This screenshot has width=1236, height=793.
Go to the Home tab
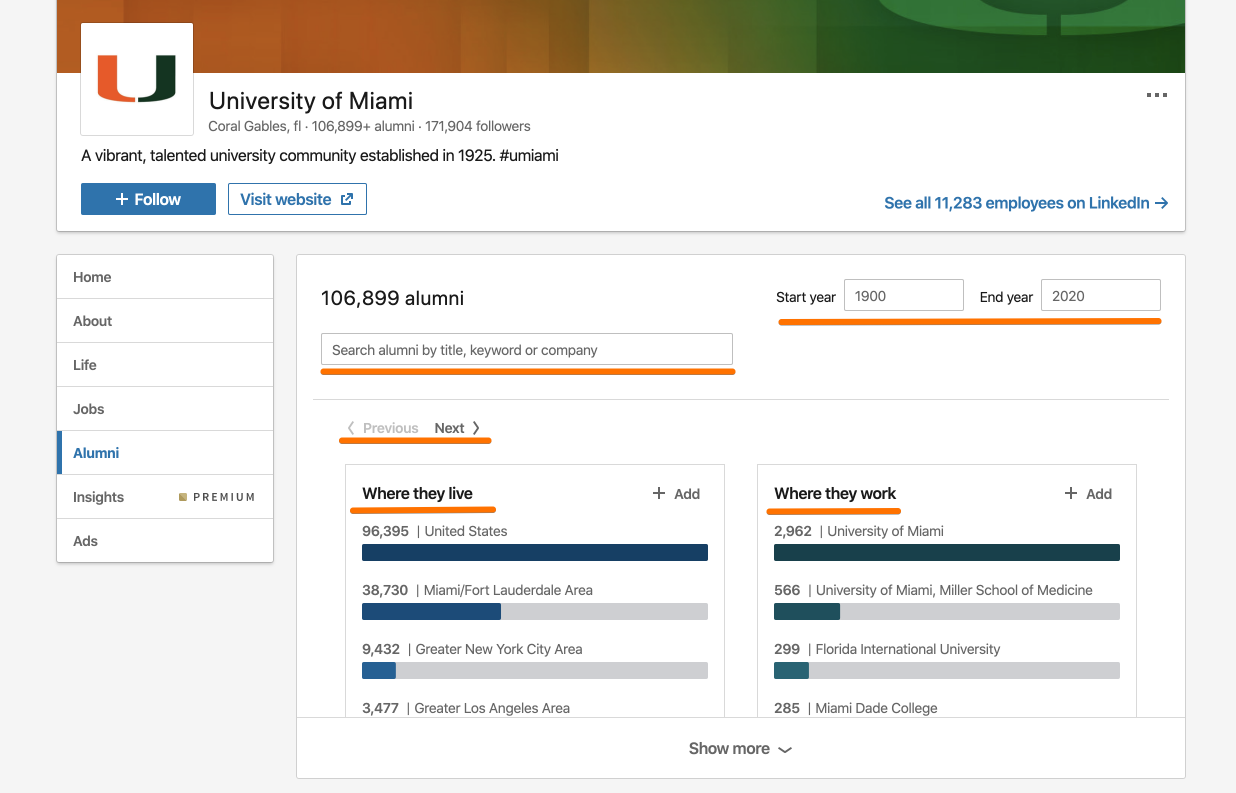[x=165, y=277]
